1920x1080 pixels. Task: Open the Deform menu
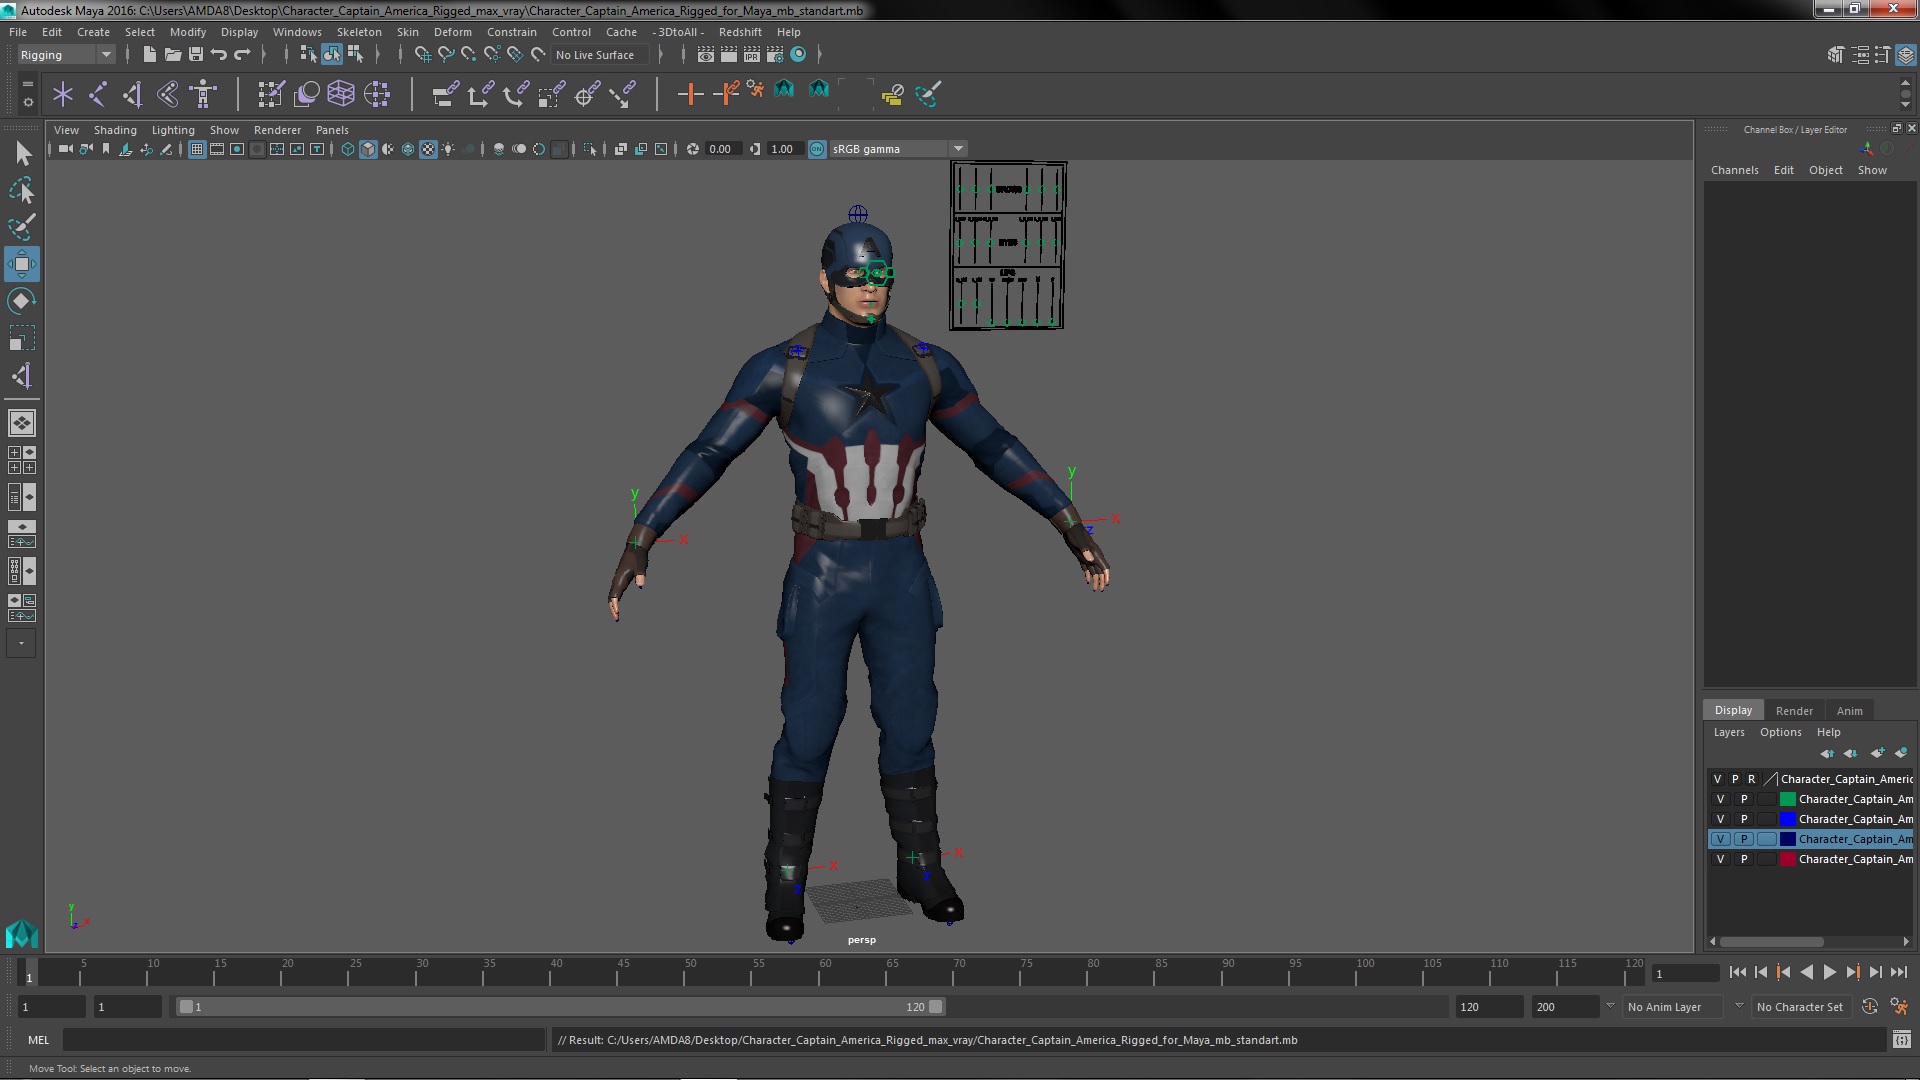(452, 32)
